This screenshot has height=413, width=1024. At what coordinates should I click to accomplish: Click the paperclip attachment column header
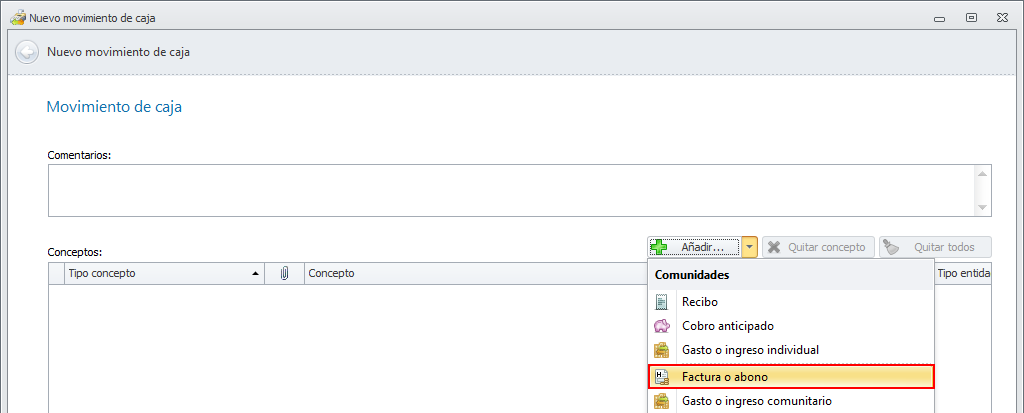tap(284, 273)
